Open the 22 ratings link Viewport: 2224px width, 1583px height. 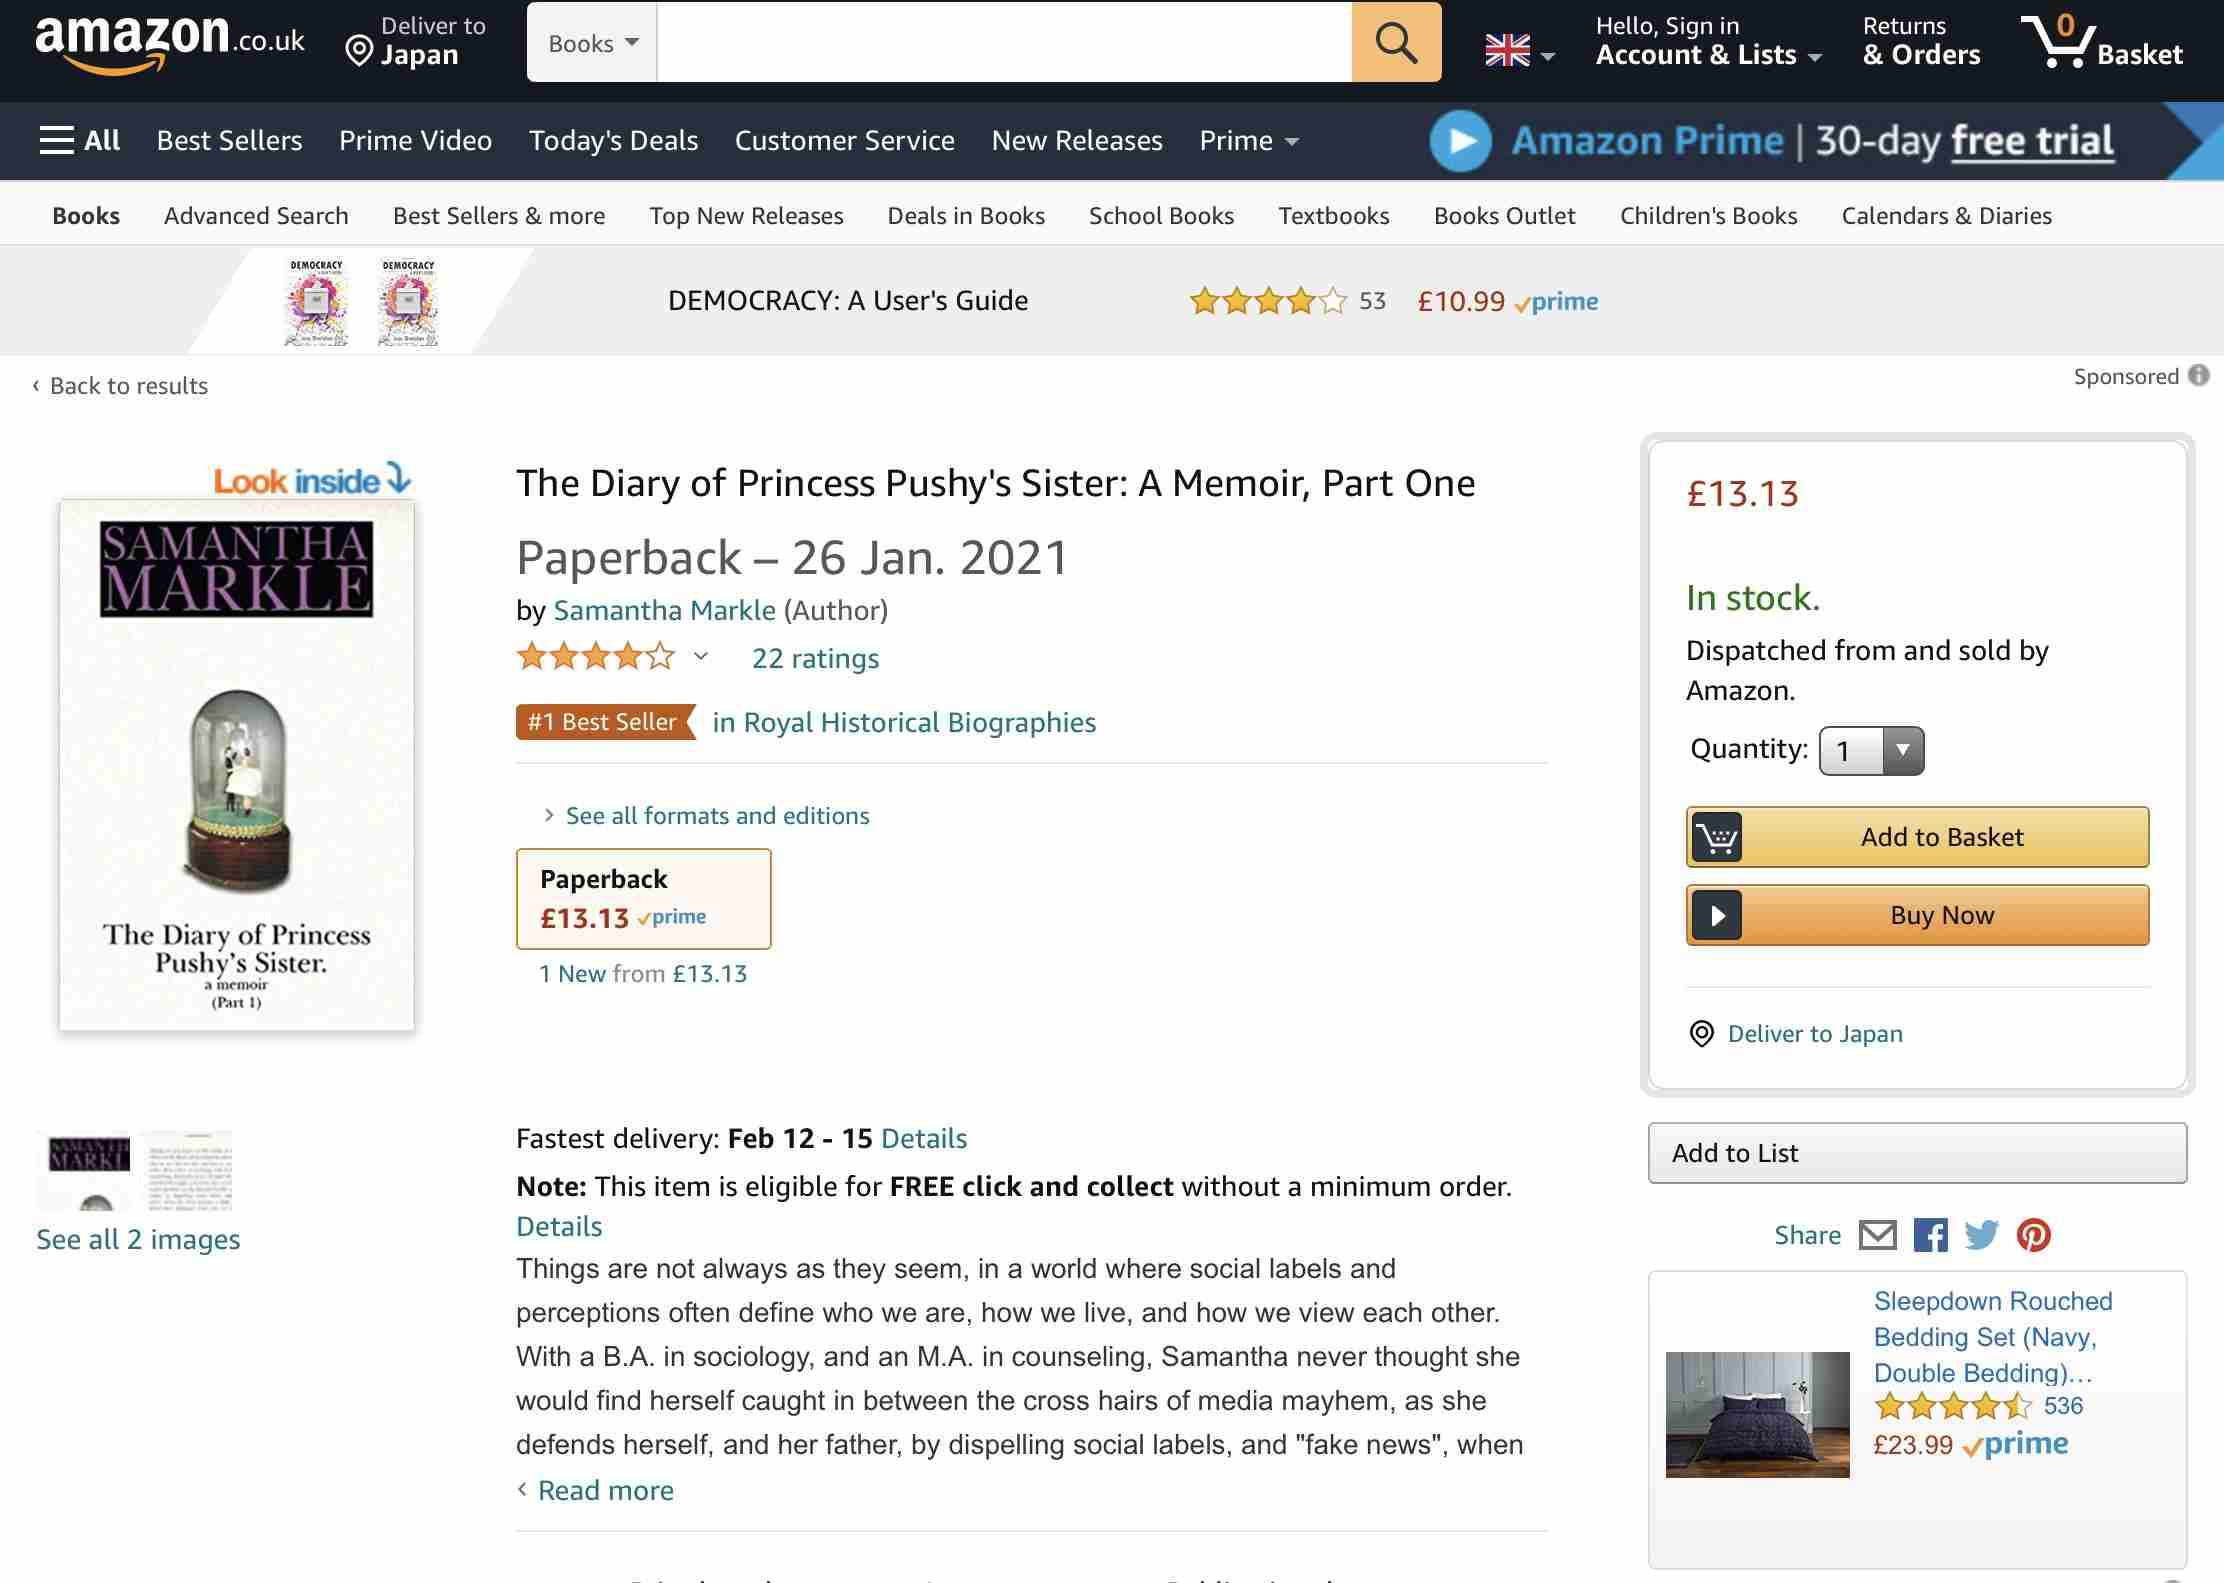[x=815, y=658]
